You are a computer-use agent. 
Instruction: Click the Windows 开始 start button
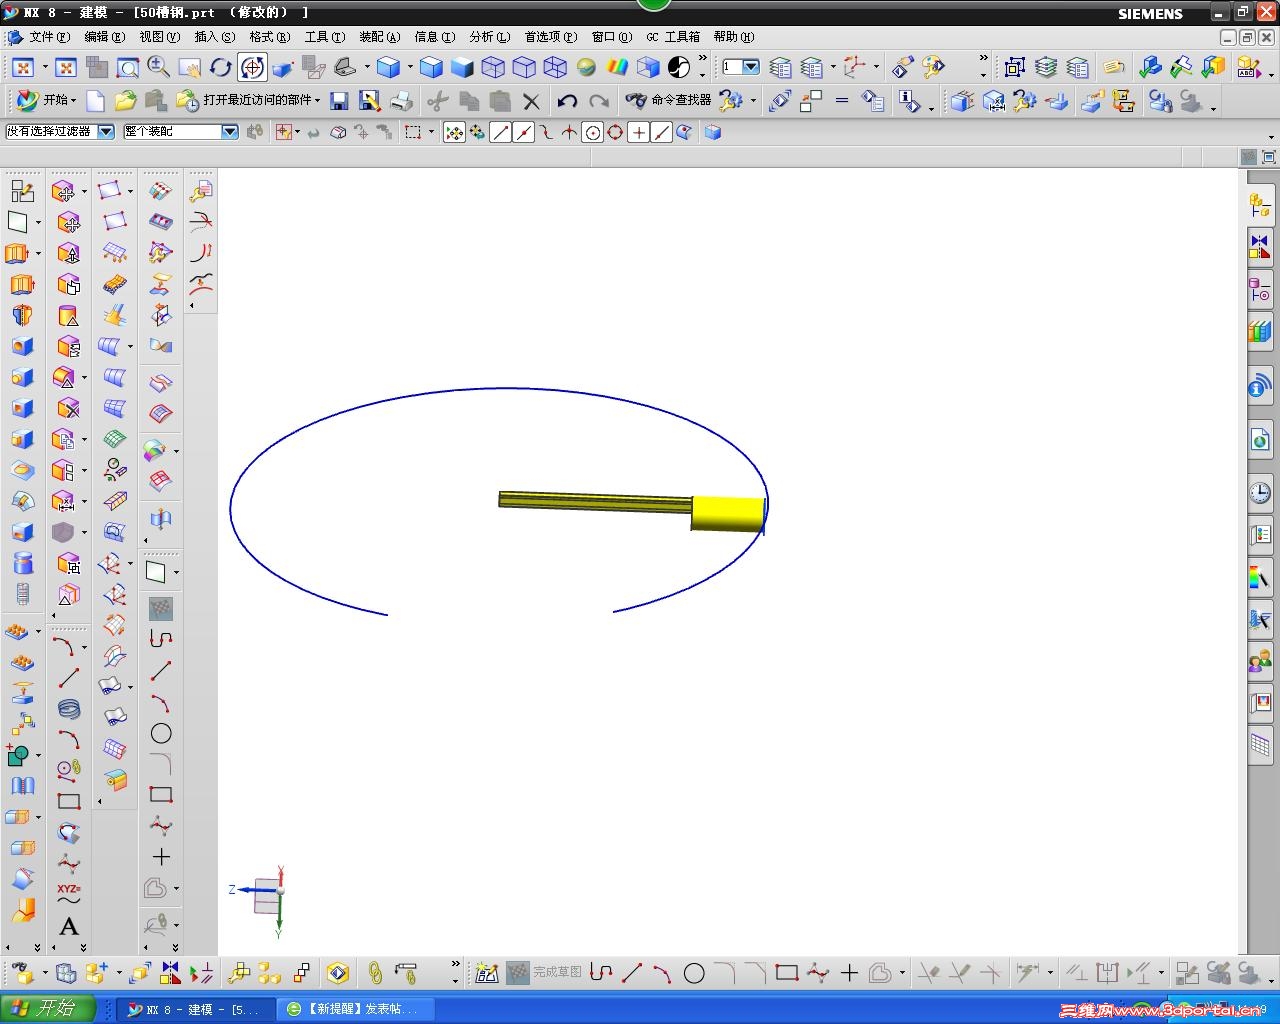click(x=47, y=1008)
